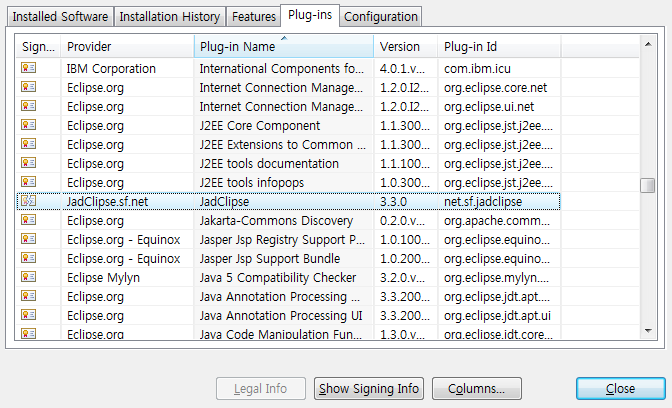Viewport: 672px width, 408px height.
Task: Sort by Plug-in Name column header
Action: [x=284, y=46]
